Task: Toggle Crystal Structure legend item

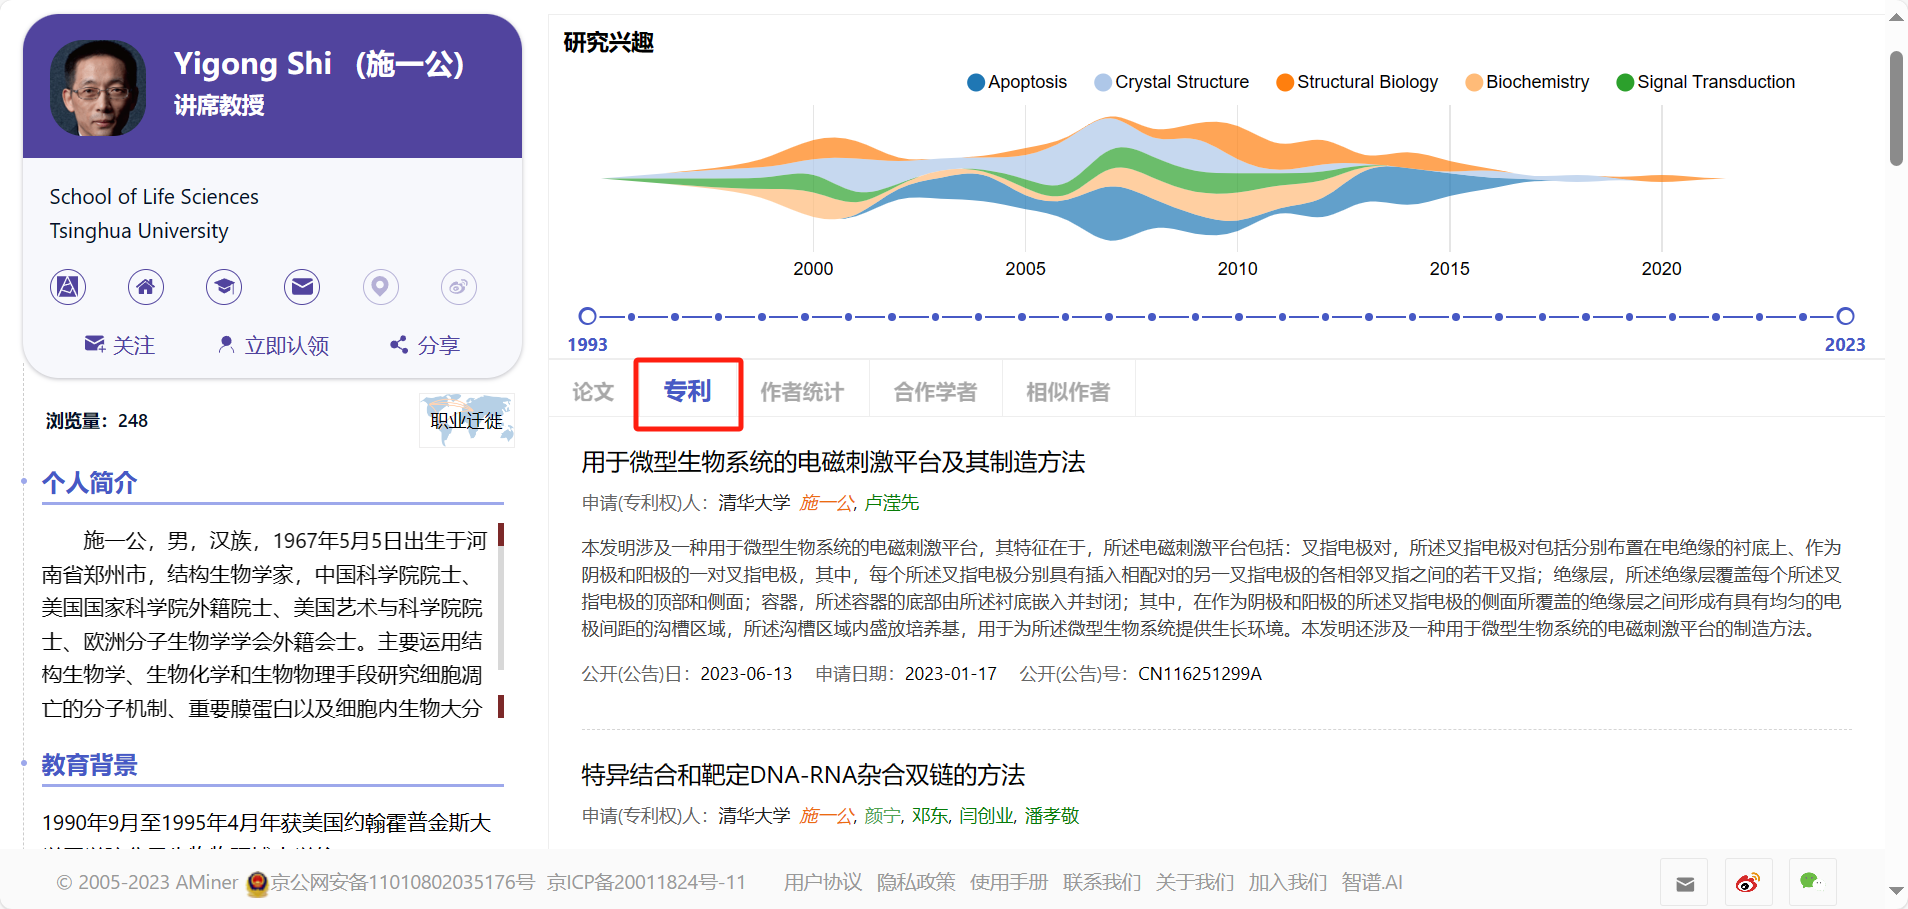Action: tap(1171, 82)
